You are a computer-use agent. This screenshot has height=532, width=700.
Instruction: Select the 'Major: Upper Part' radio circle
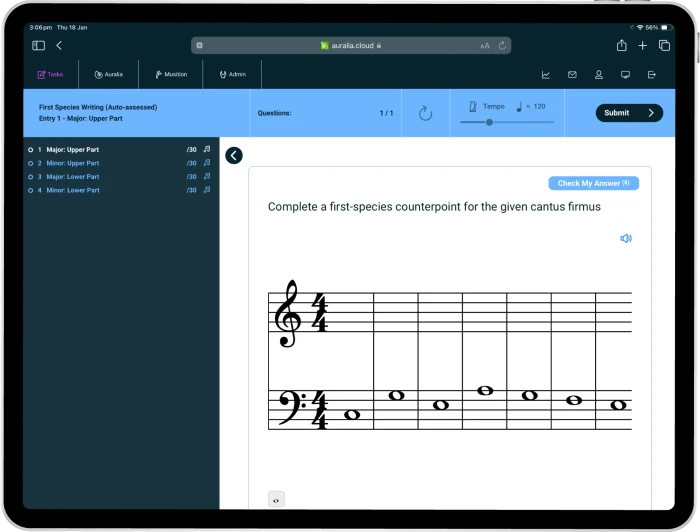pyautogui.click(x=31, y=150)
